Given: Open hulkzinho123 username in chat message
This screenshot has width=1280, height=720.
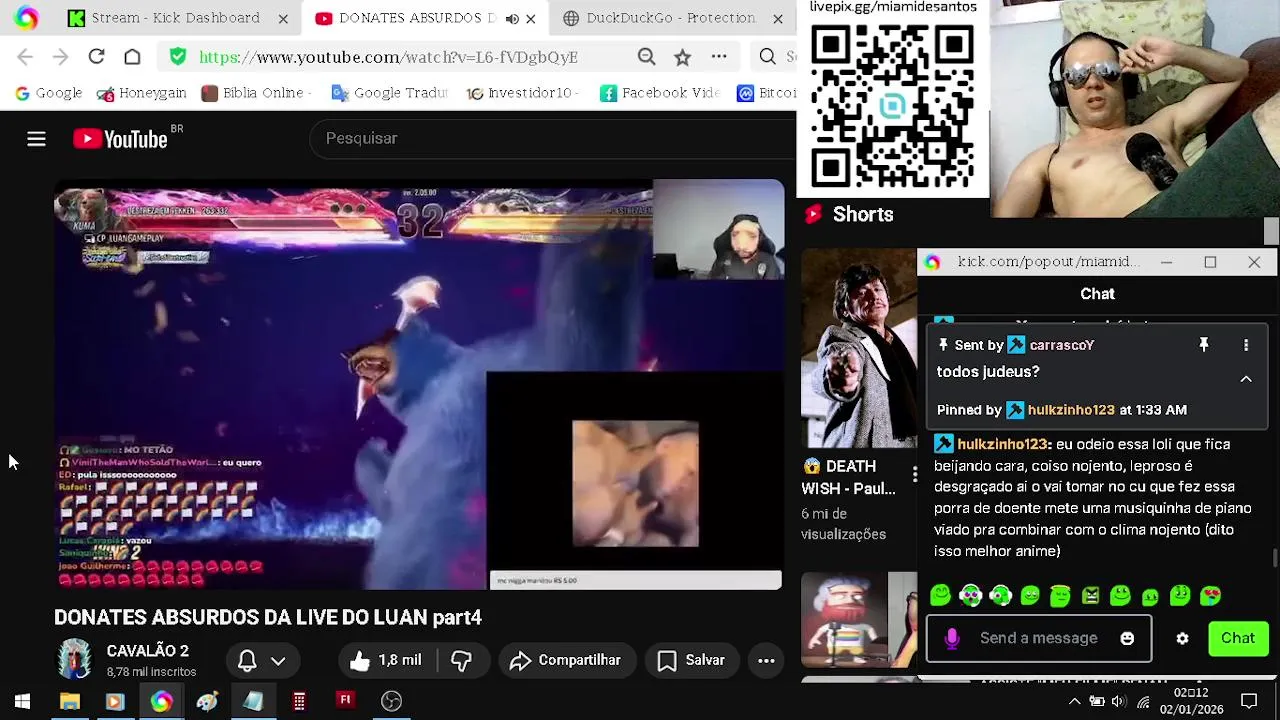Looking at the screenshot, I should click(1001, 444).
